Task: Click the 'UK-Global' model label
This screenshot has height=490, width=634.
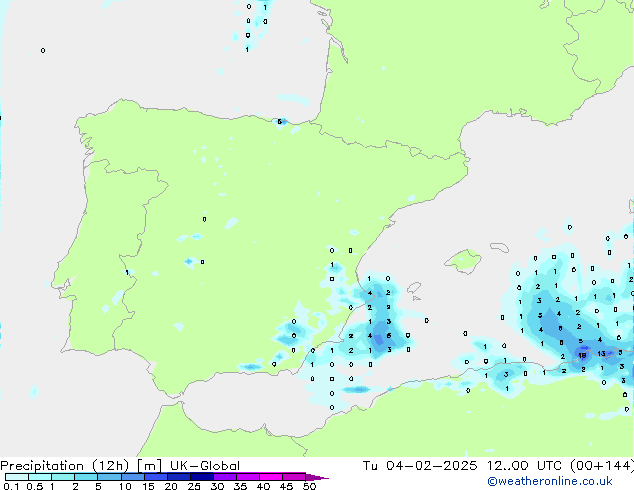Action: coord(205,466)
